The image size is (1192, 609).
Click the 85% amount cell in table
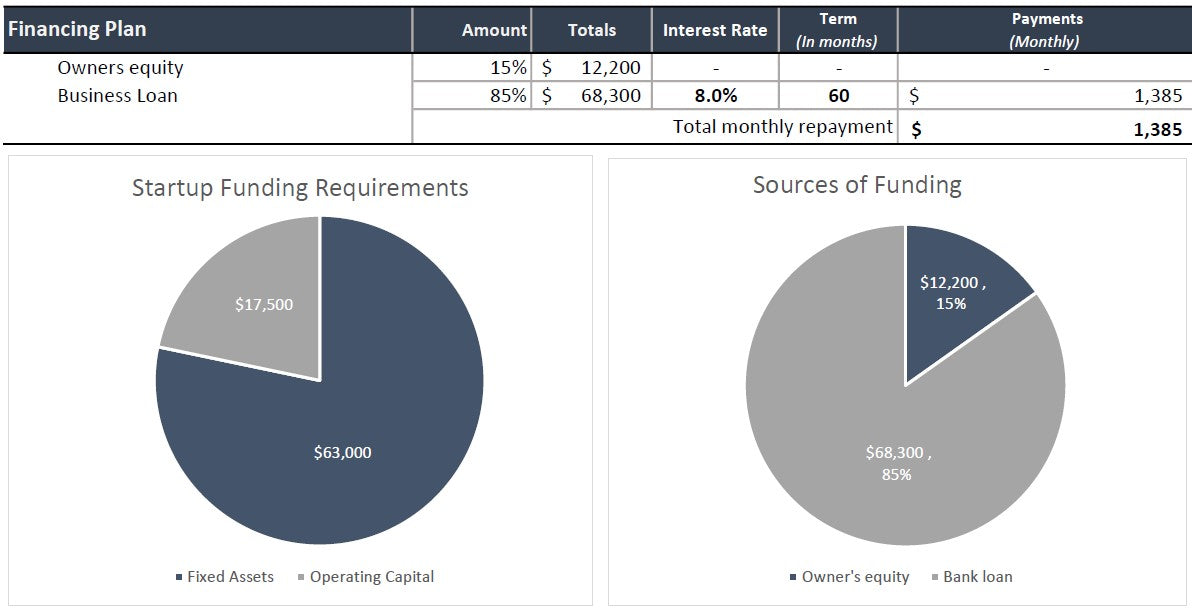(507, 96)
